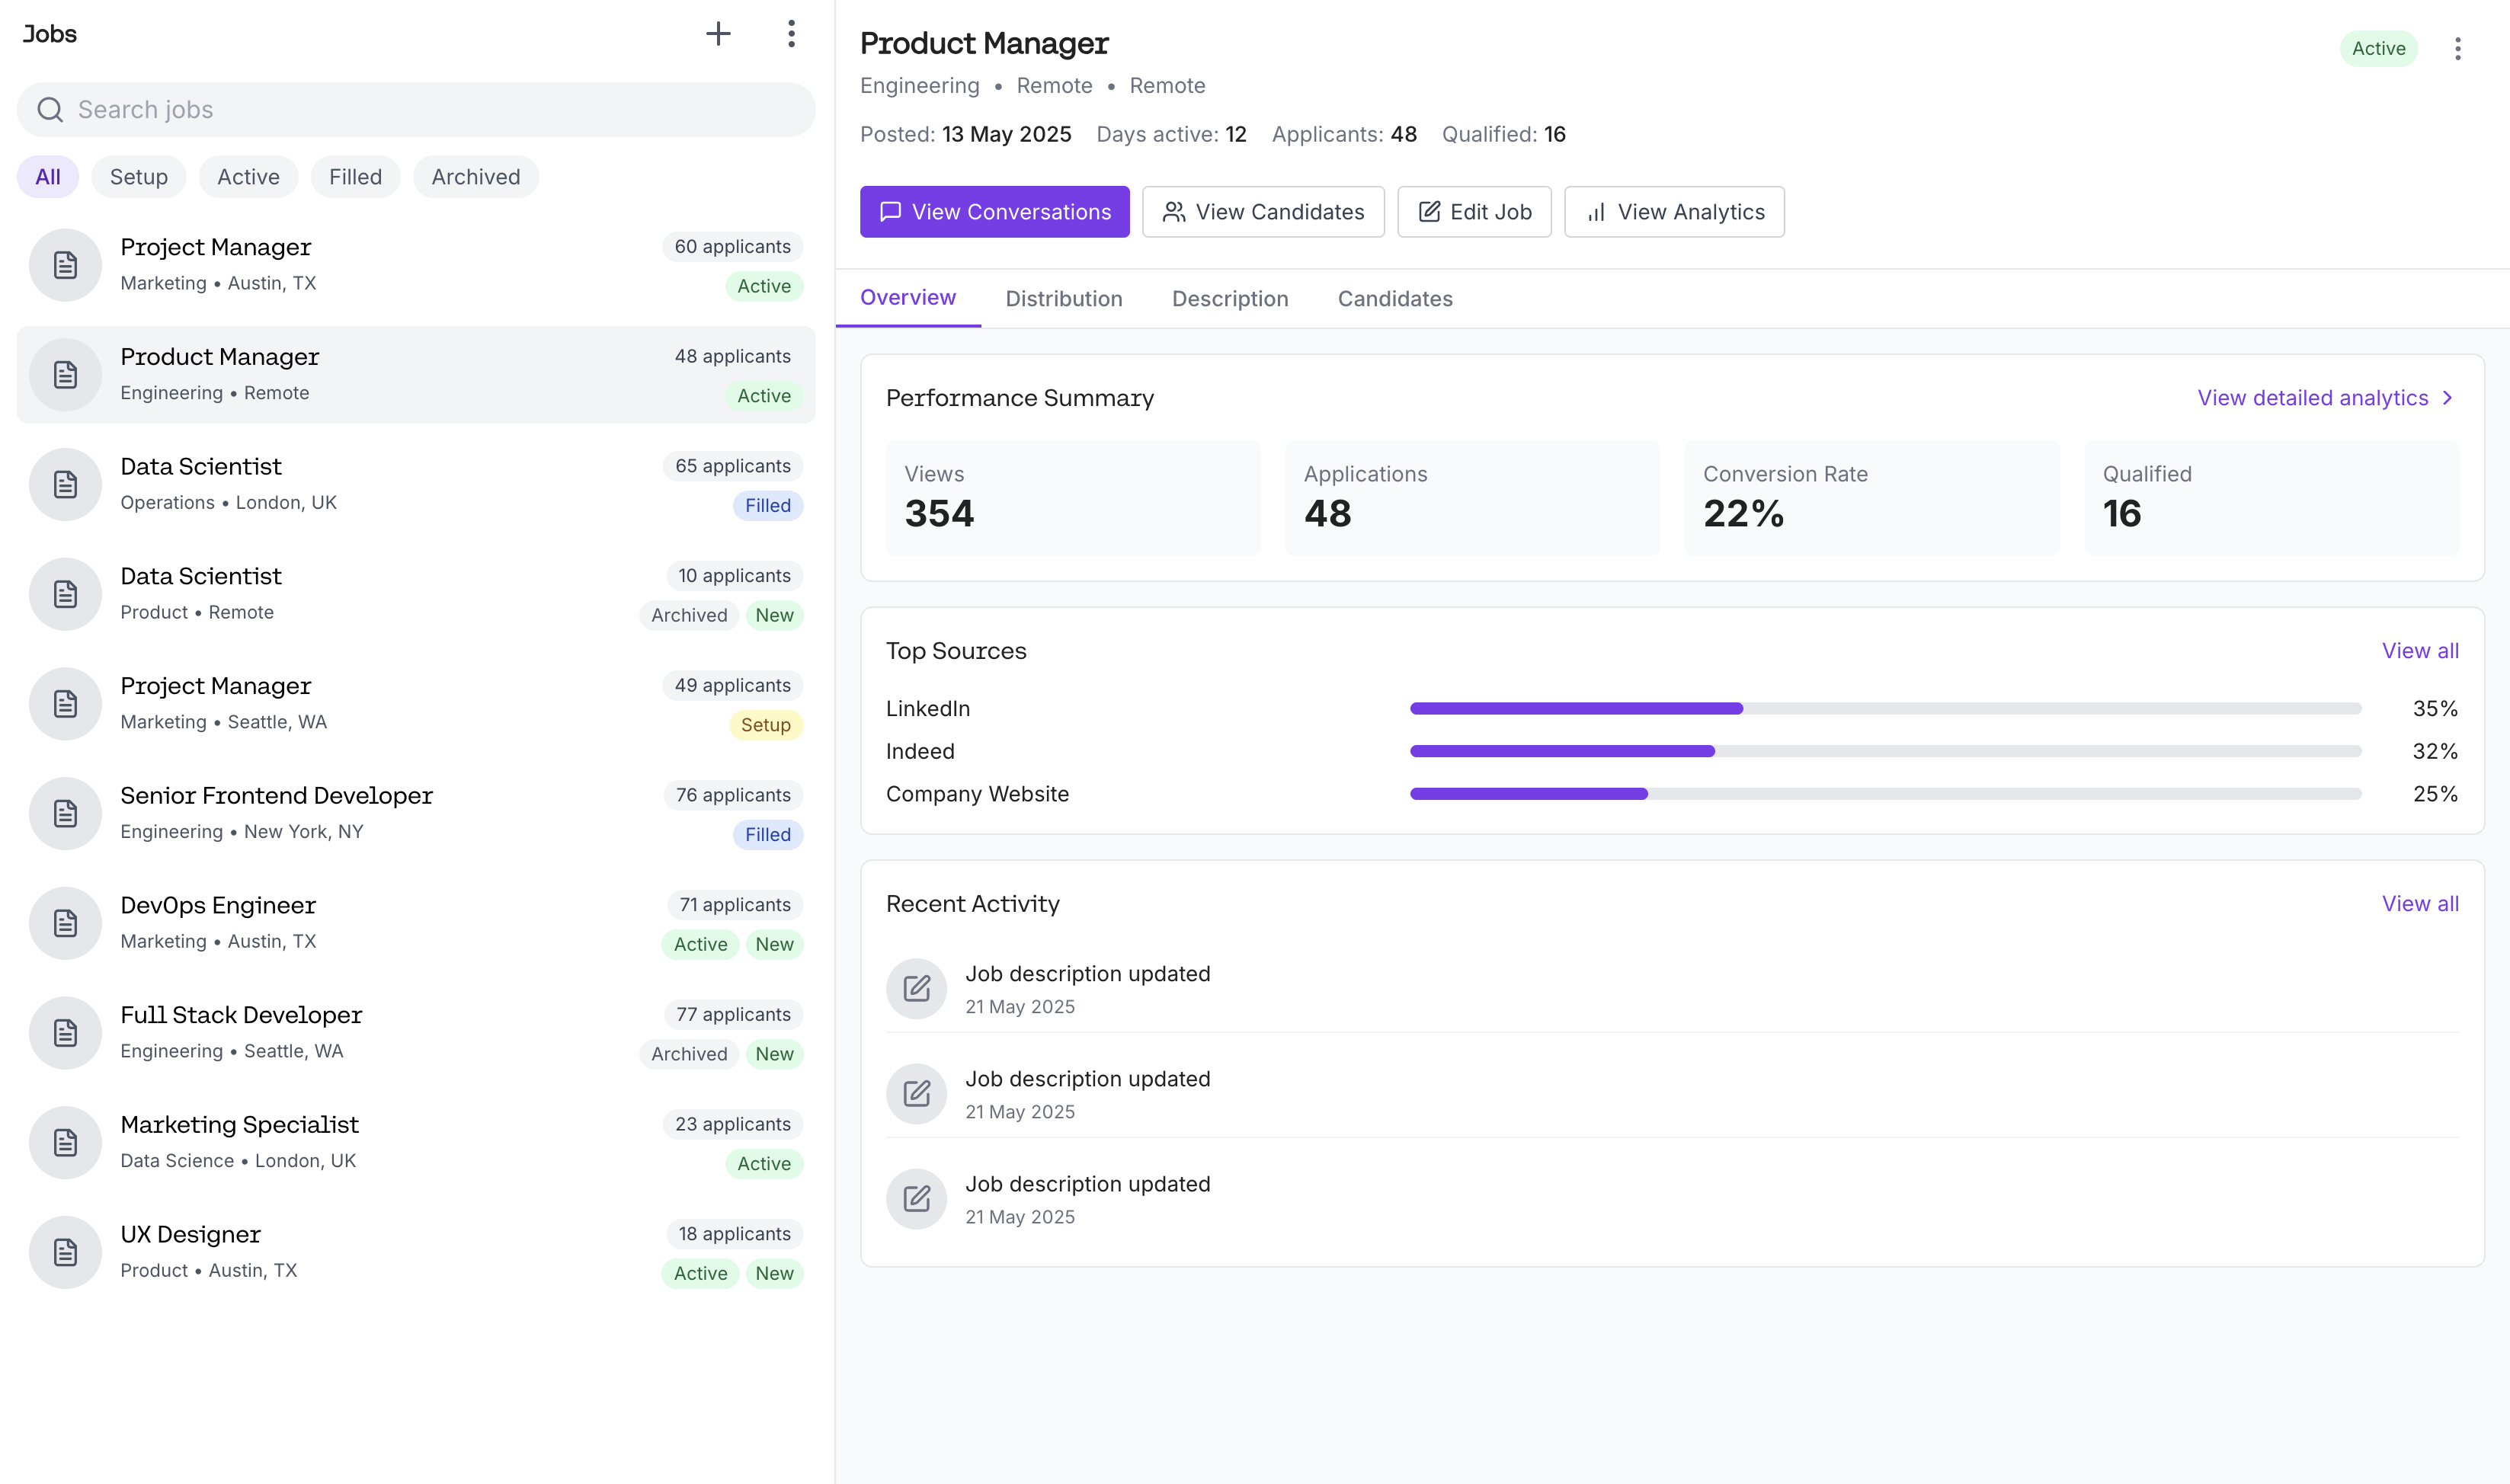Viewport: 2510px width, 1484px height.
Task: Toggle the Archived filter chip
Action: [475, 177]
